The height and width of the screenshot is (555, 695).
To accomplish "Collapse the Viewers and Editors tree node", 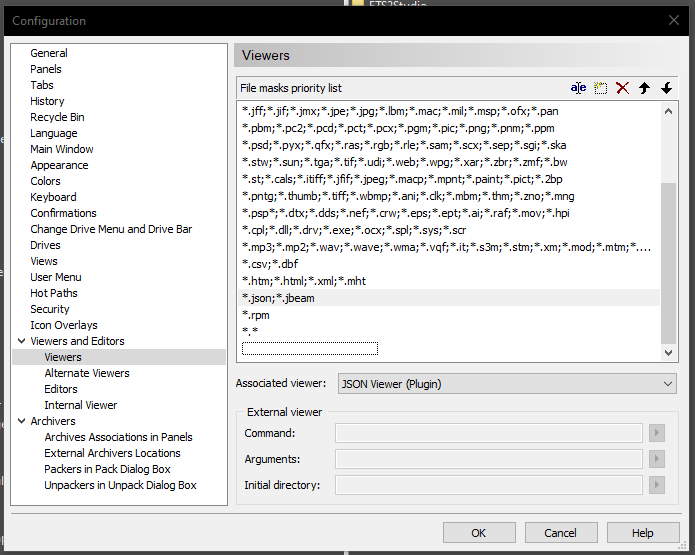I will 21,341.
